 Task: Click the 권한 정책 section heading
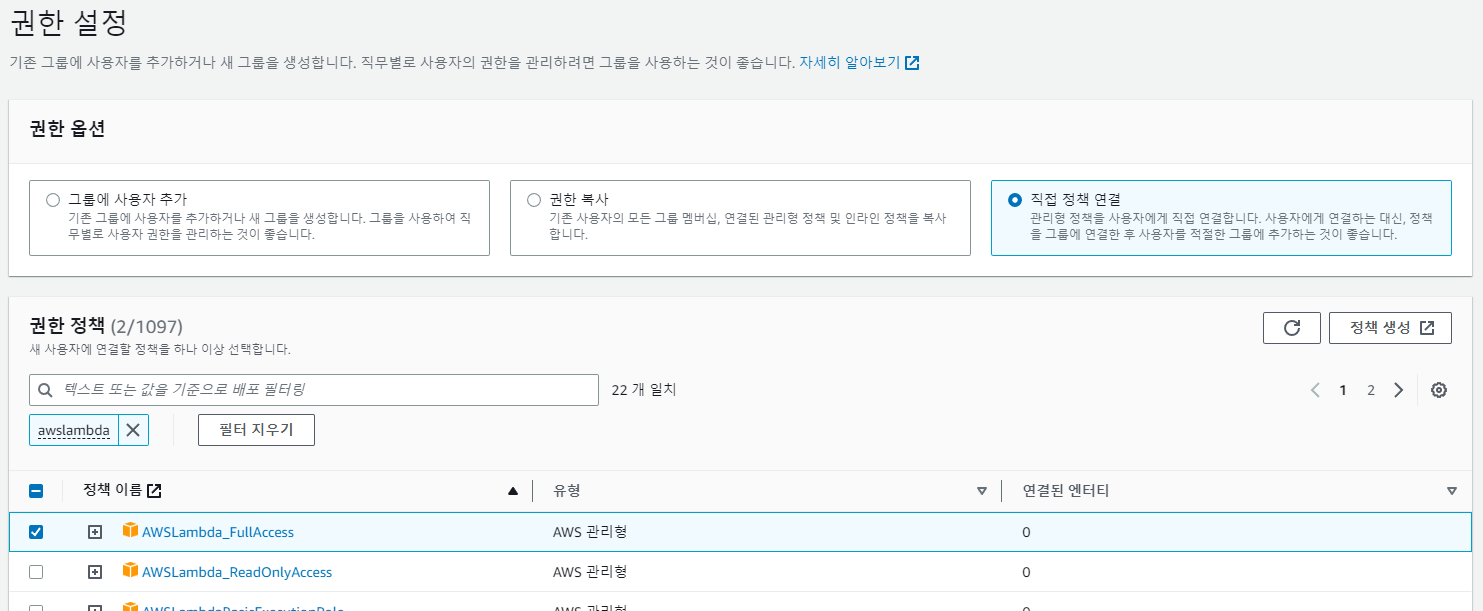click(67, 325)
